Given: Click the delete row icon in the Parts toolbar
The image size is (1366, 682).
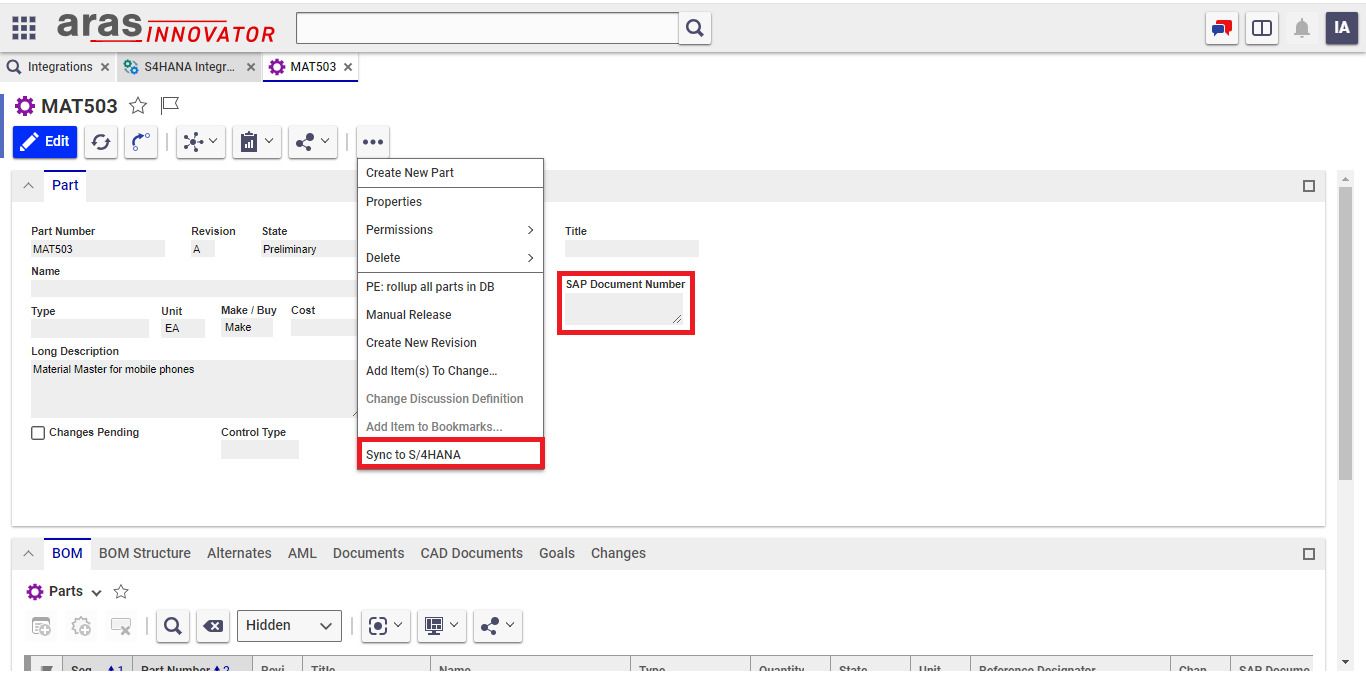Looking at the screenshot, I should (121, 626).
